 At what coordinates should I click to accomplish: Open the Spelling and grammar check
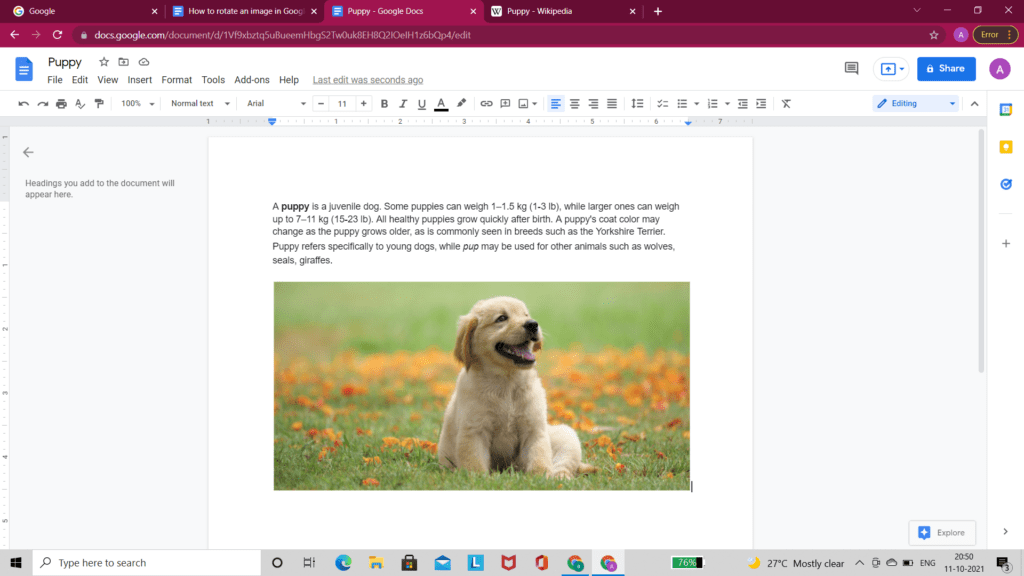pos(78,103)
